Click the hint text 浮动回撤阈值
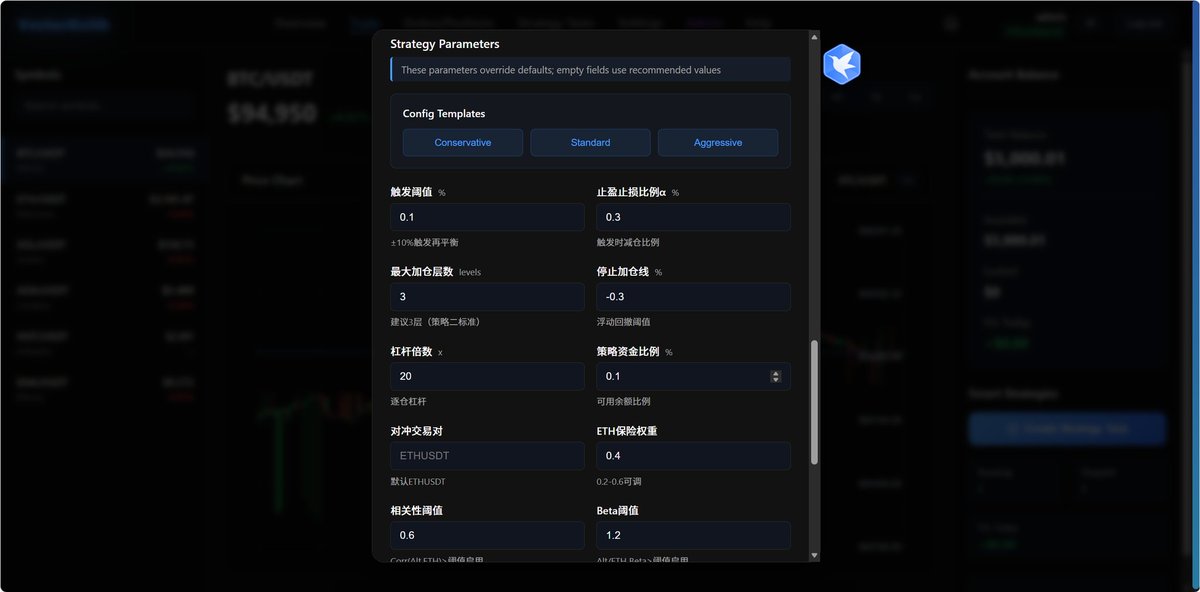 point(624,322)
